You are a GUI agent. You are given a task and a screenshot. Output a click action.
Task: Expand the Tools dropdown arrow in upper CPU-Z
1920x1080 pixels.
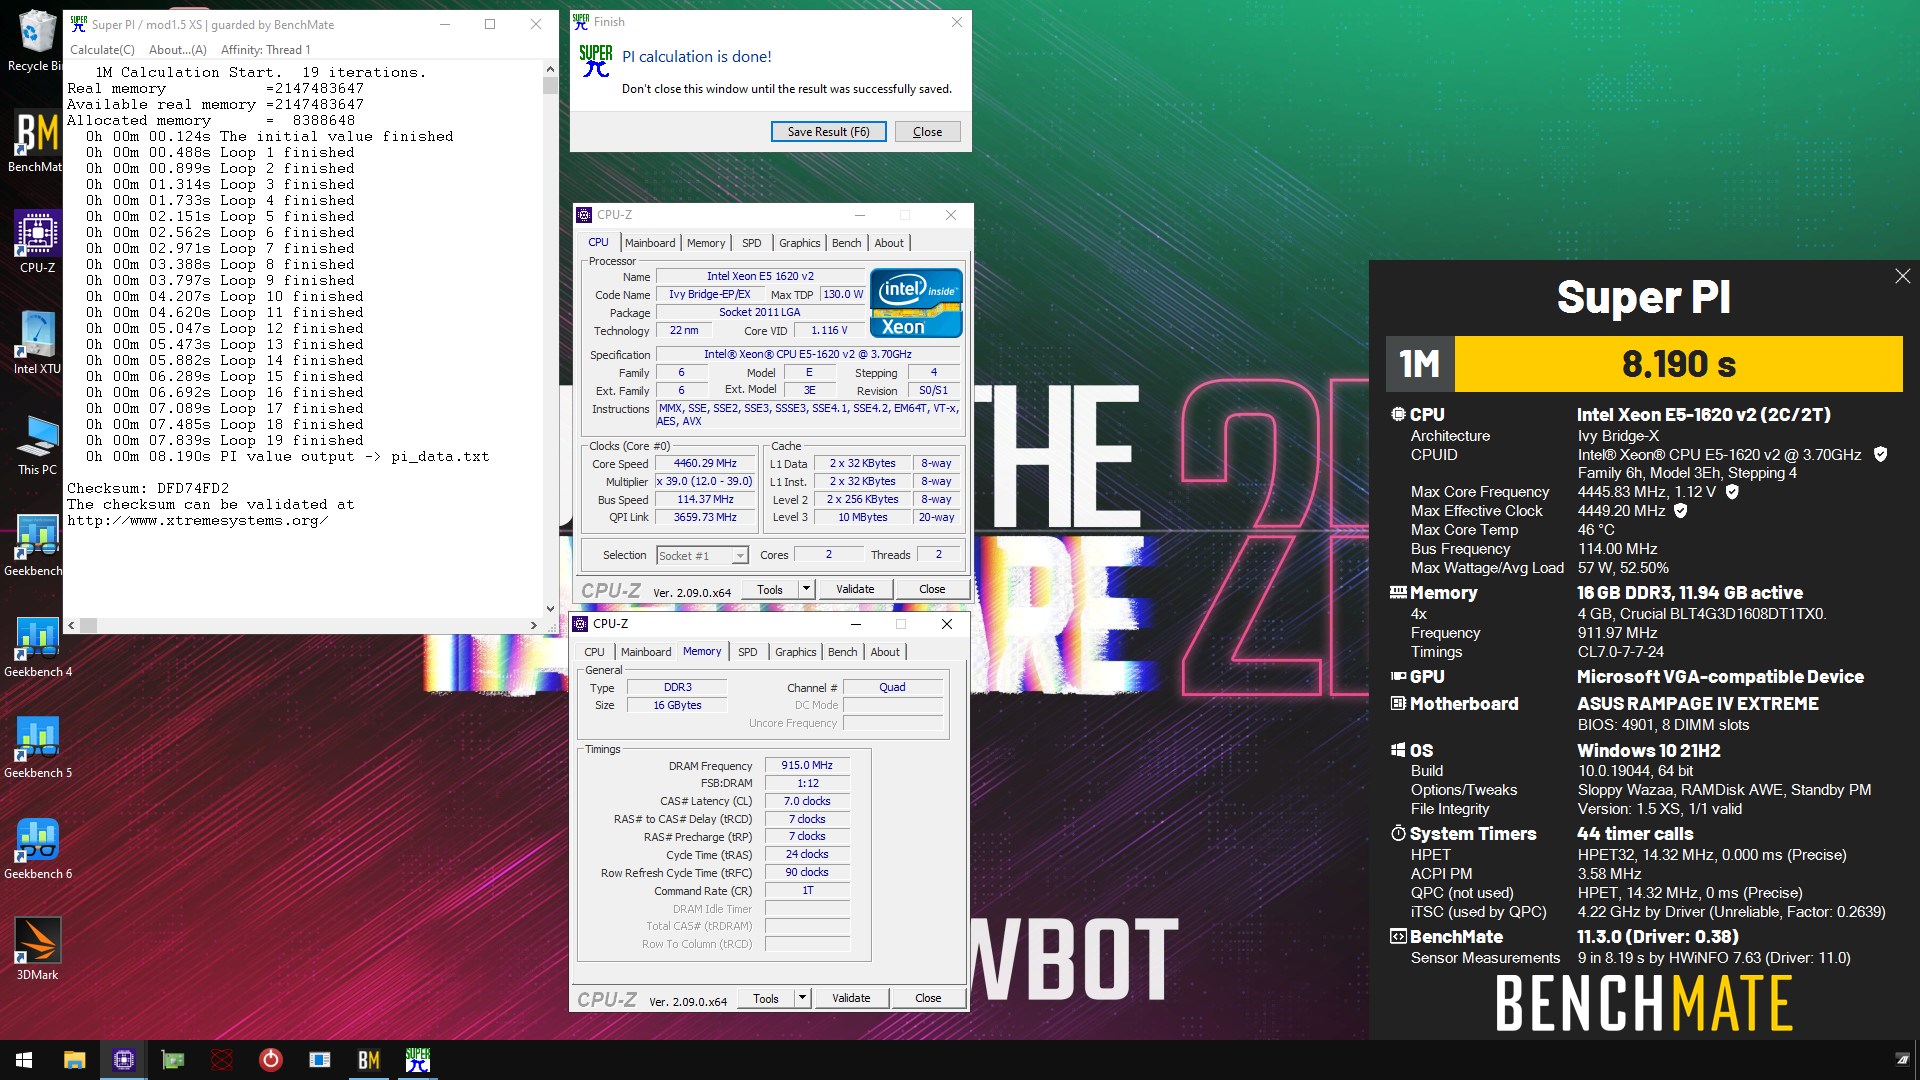pos(806,589)
